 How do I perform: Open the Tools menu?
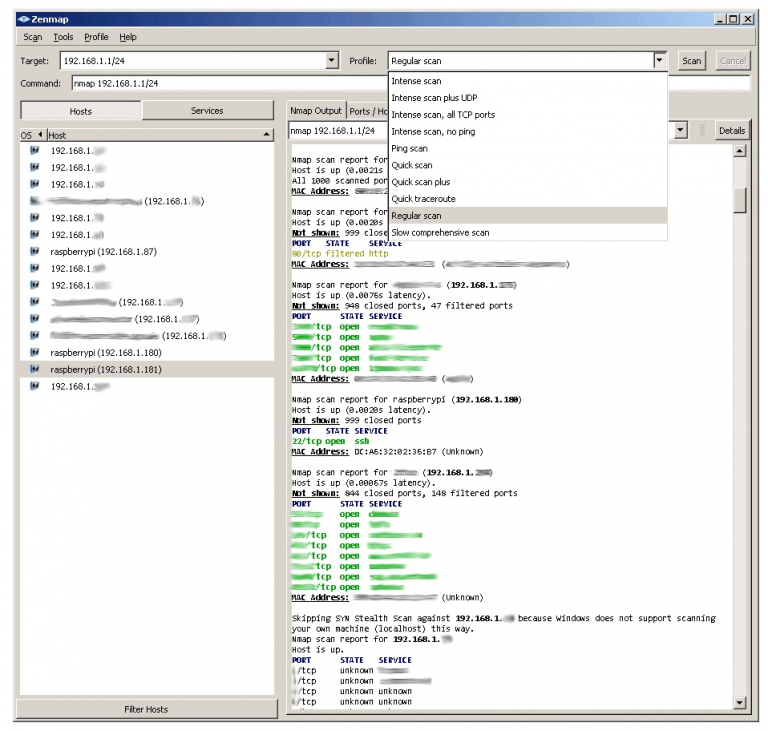coord(63,37)
